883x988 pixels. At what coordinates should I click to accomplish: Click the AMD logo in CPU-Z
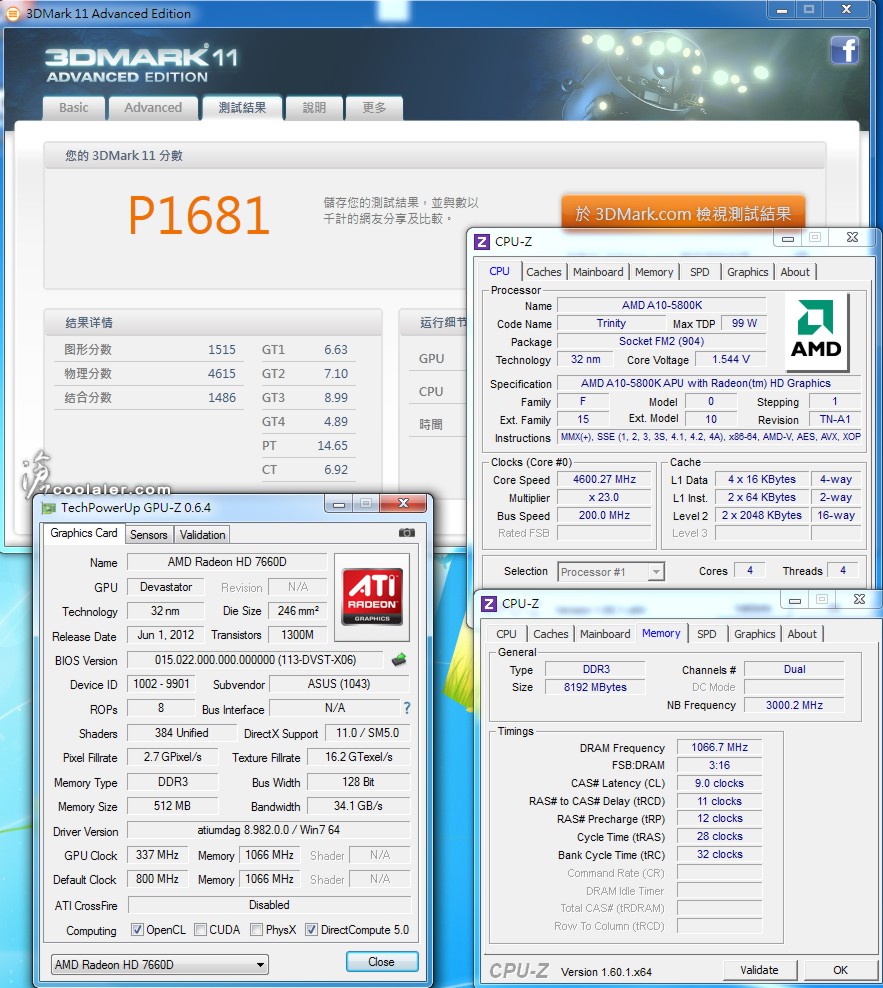(x=816, y=332)
